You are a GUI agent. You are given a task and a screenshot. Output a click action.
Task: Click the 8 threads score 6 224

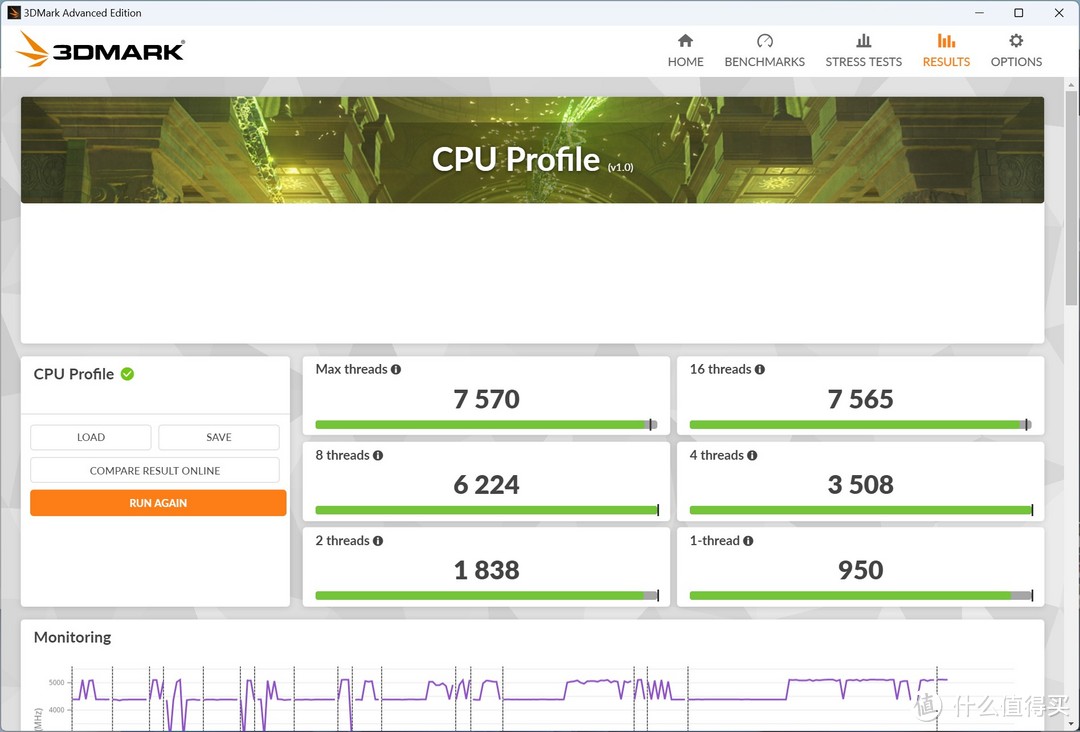486,485
